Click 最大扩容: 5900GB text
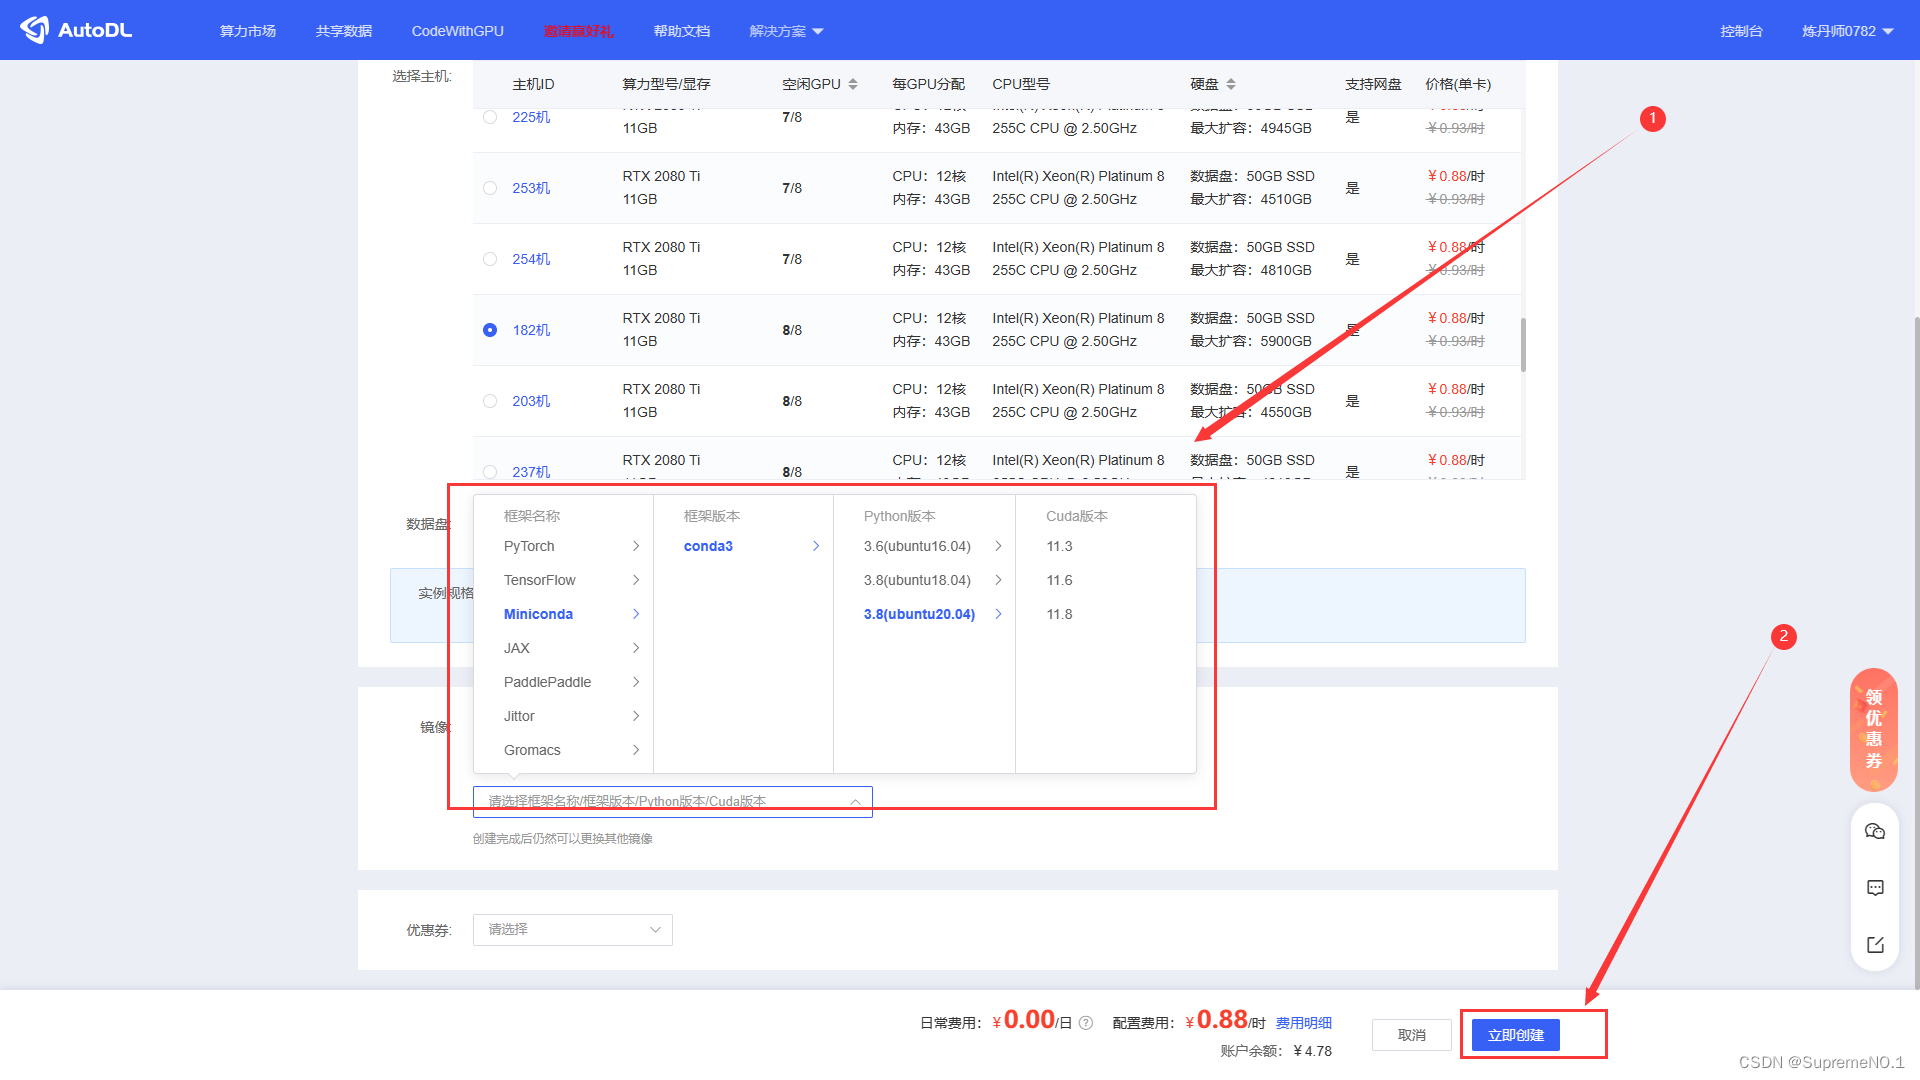This screenshot has width=1920, height=1080. 1251,341
